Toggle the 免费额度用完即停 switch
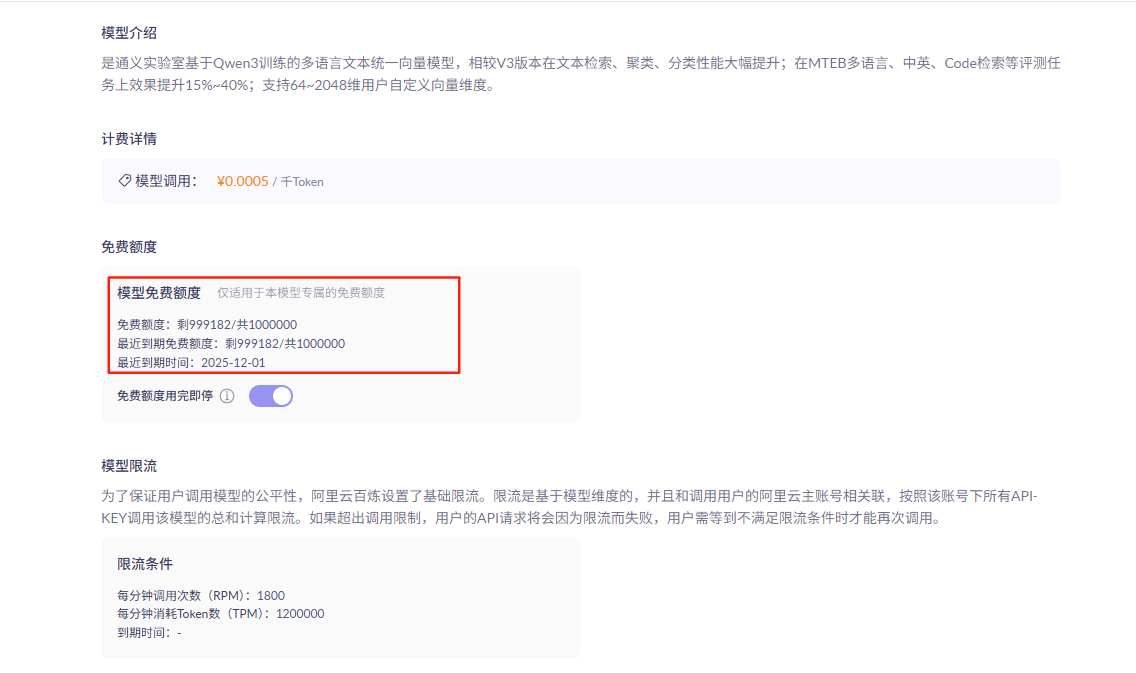 (x=271, y=396)
